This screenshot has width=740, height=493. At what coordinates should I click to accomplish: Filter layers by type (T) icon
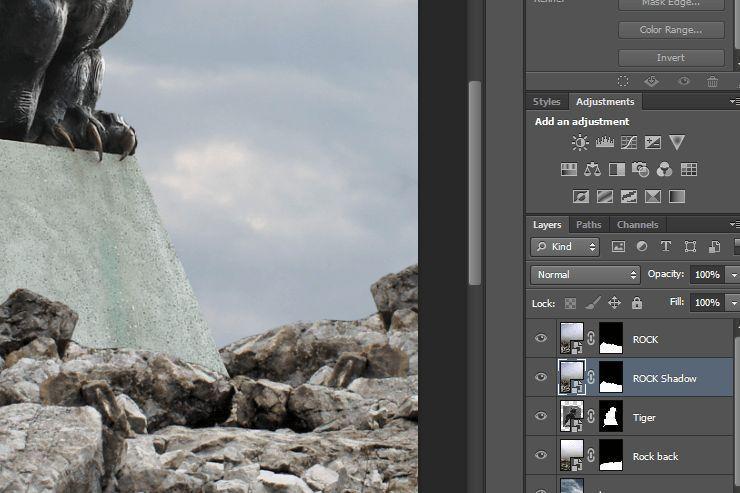tap(665, 246)
